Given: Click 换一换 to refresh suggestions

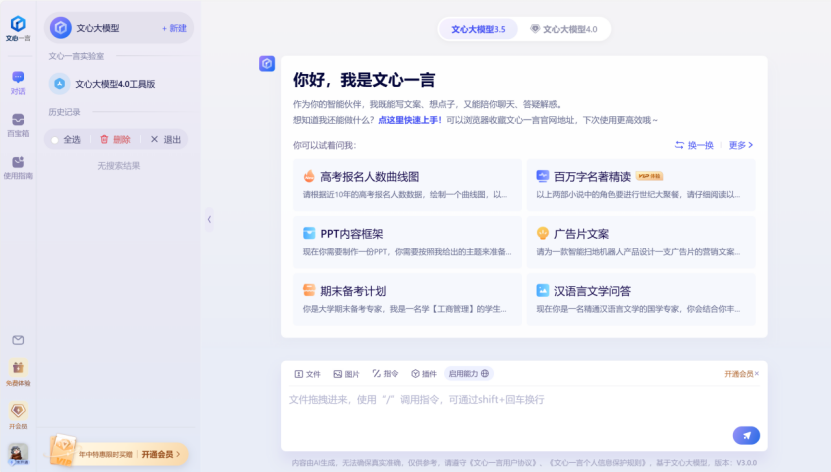Looking at the screenshot, I should point(694,145).
